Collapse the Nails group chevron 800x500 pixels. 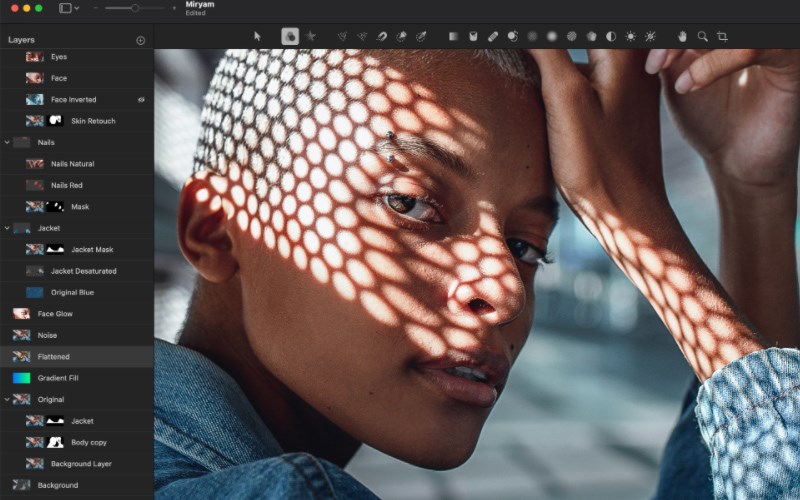[7, 142]
